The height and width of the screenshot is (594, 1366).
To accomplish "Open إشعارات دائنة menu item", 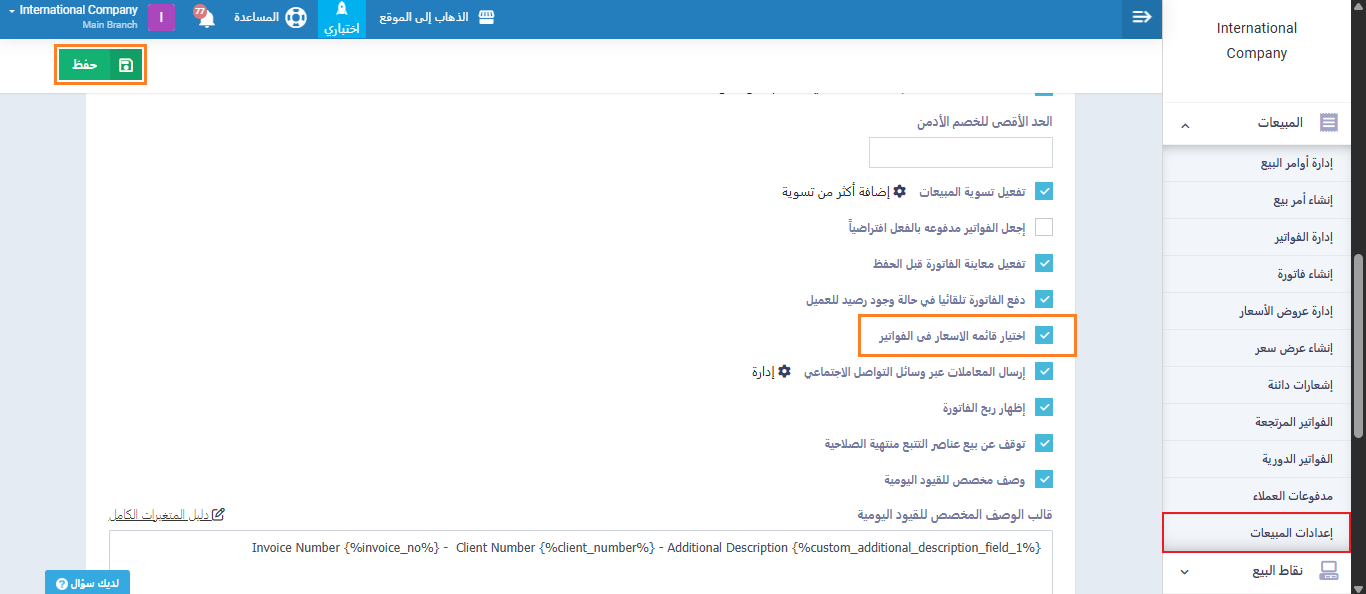I will coord(1257,385).
